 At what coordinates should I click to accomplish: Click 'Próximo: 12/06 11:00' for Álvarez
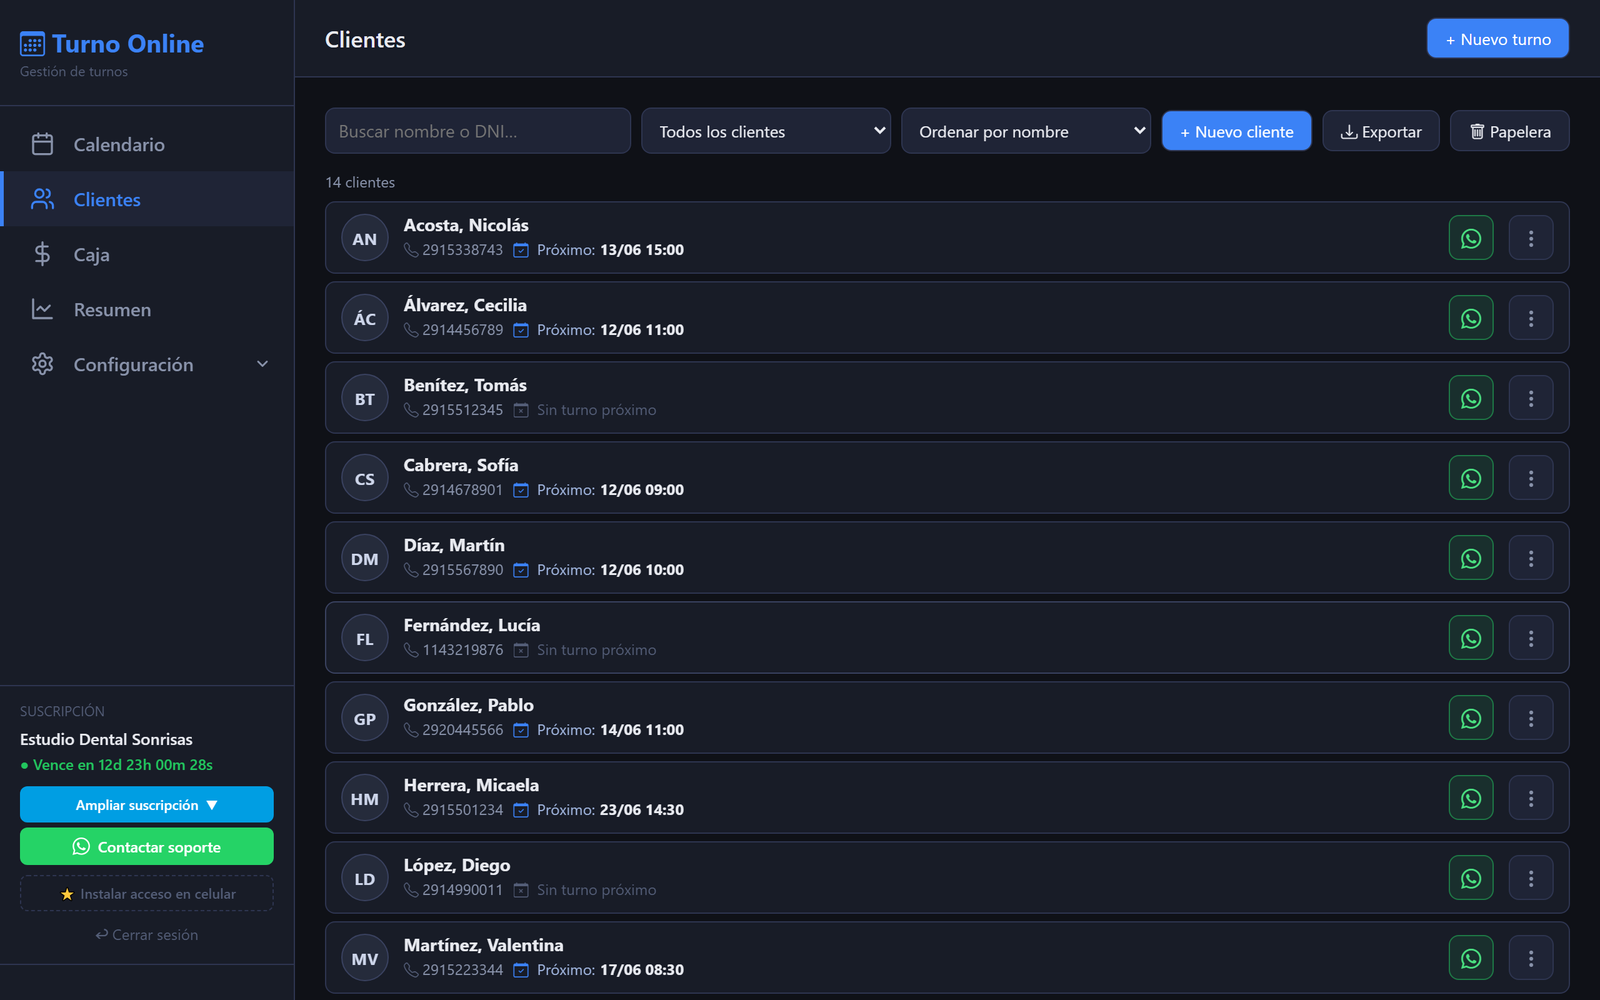coord(610,330)
